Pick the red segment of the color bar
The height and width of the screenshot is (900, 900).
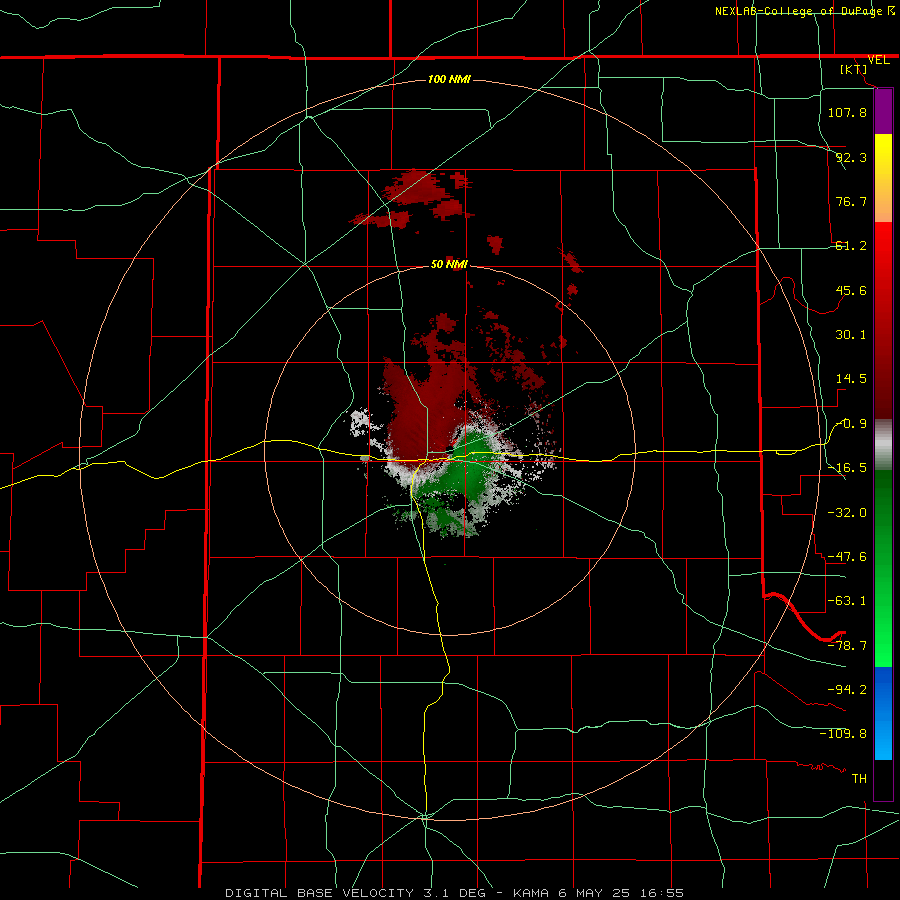883,320
